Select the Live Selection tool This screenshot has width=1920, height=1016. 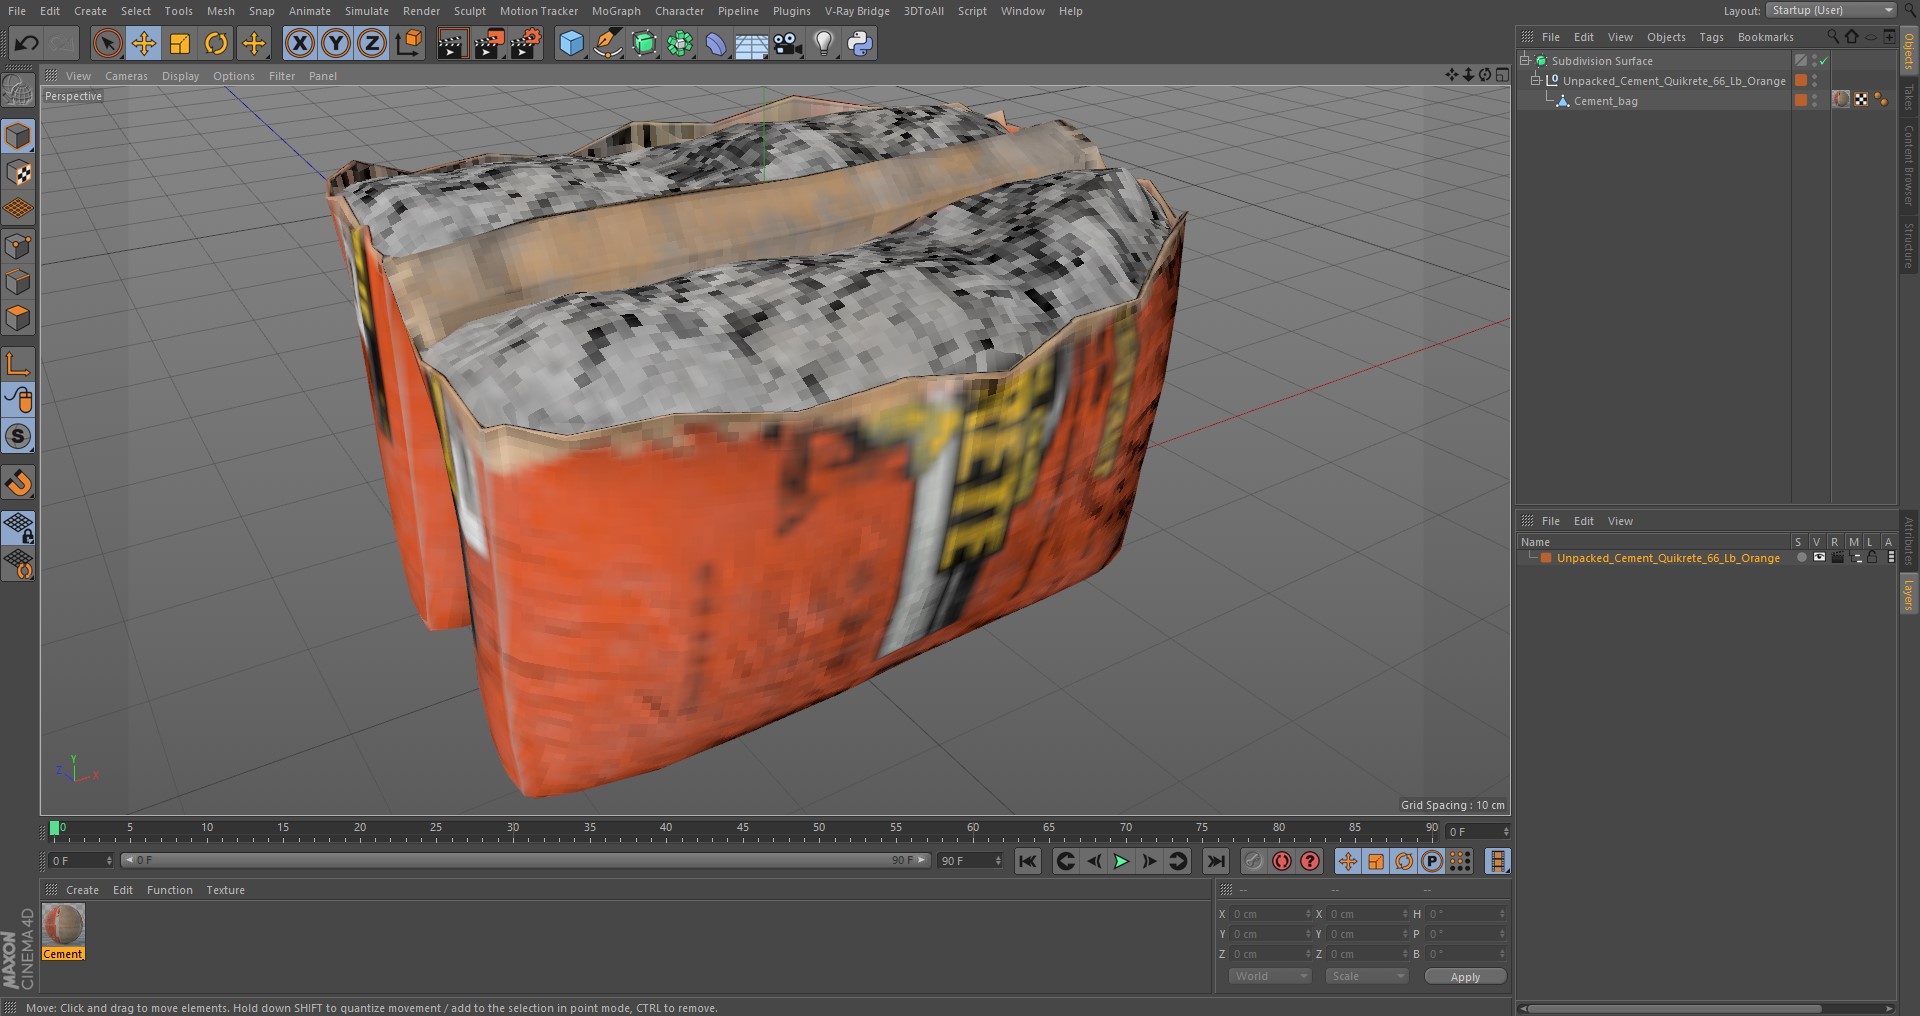point(107,43)
